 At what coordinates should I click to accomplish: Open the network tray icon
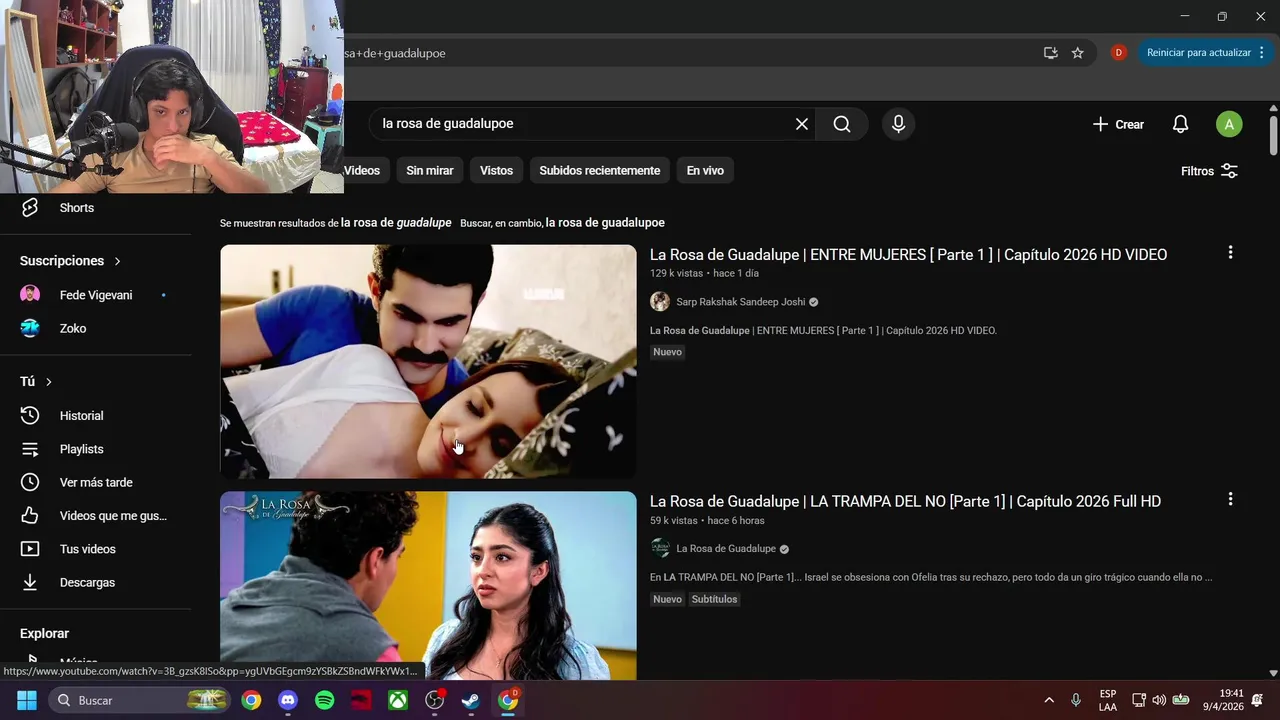point(1138,700)
